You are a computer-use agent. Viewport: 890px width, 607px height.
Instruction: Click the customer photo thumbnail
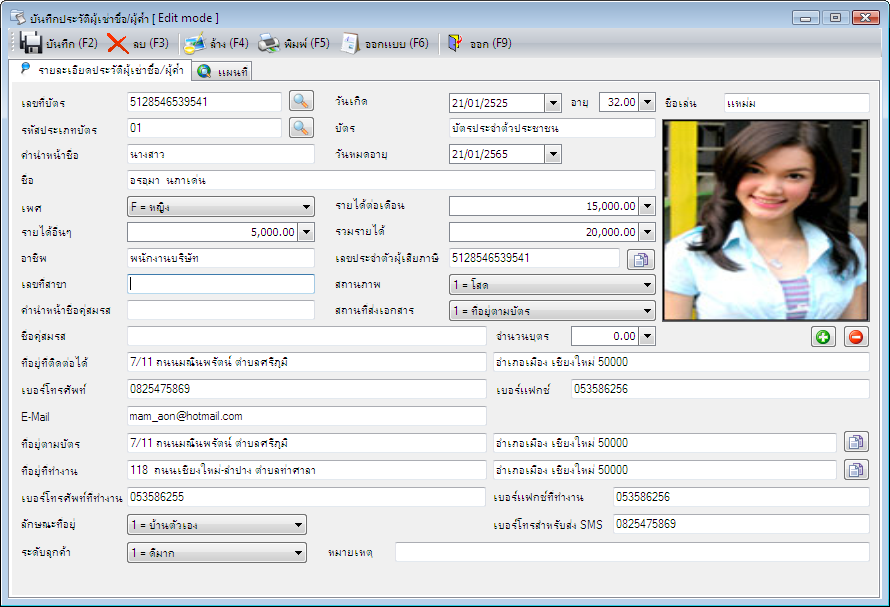(766, 220)
